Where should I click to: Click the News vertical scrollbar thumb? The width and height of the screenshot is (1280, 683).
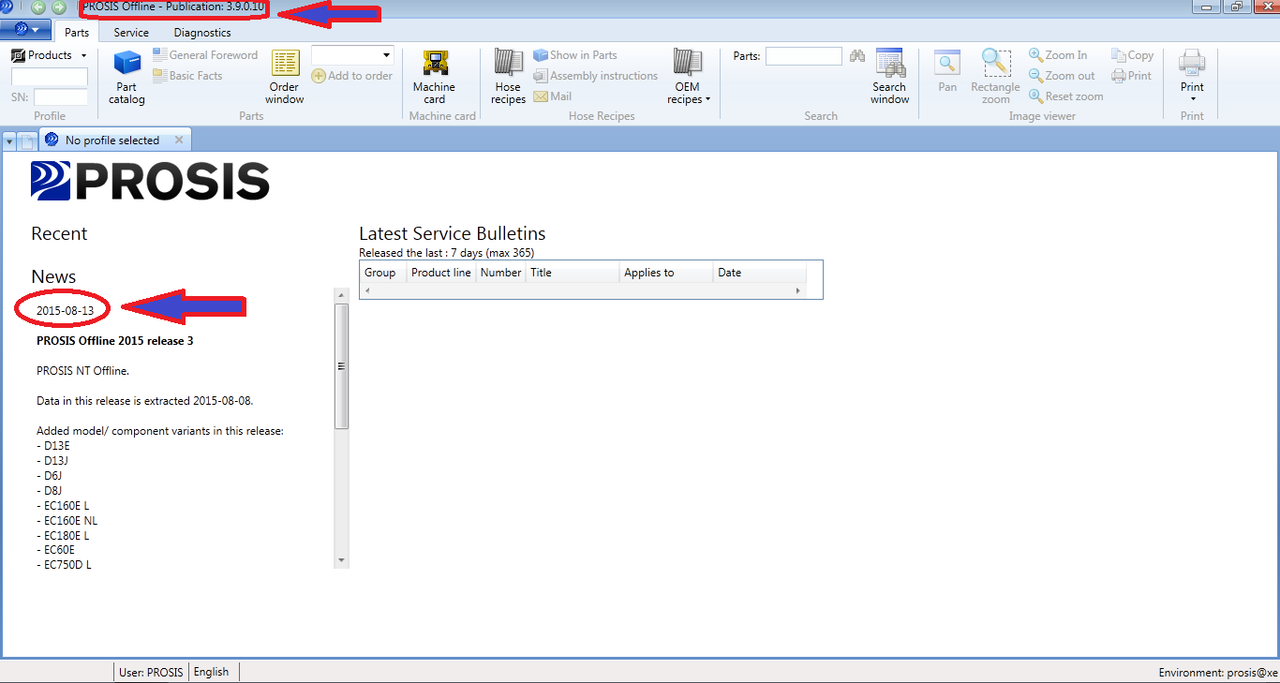341,366
